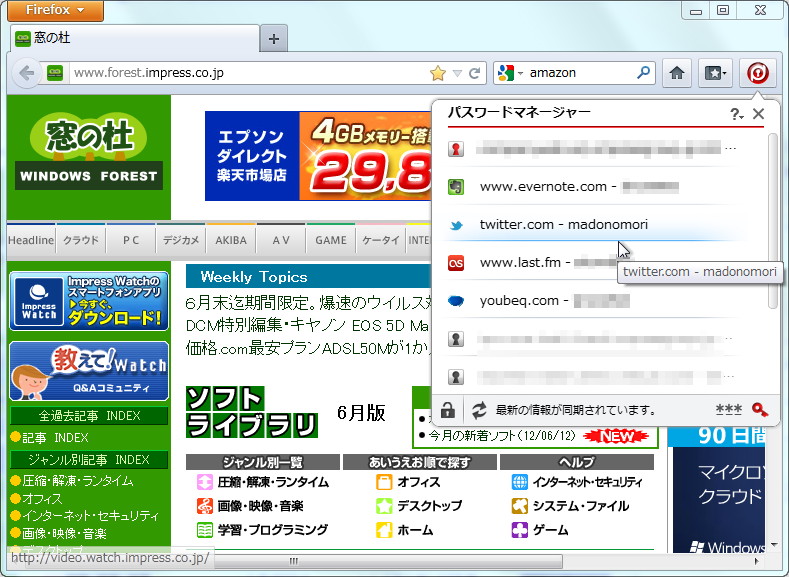
Task: Click the インターネット・セキュリティ globe icon
Action: 520,482
